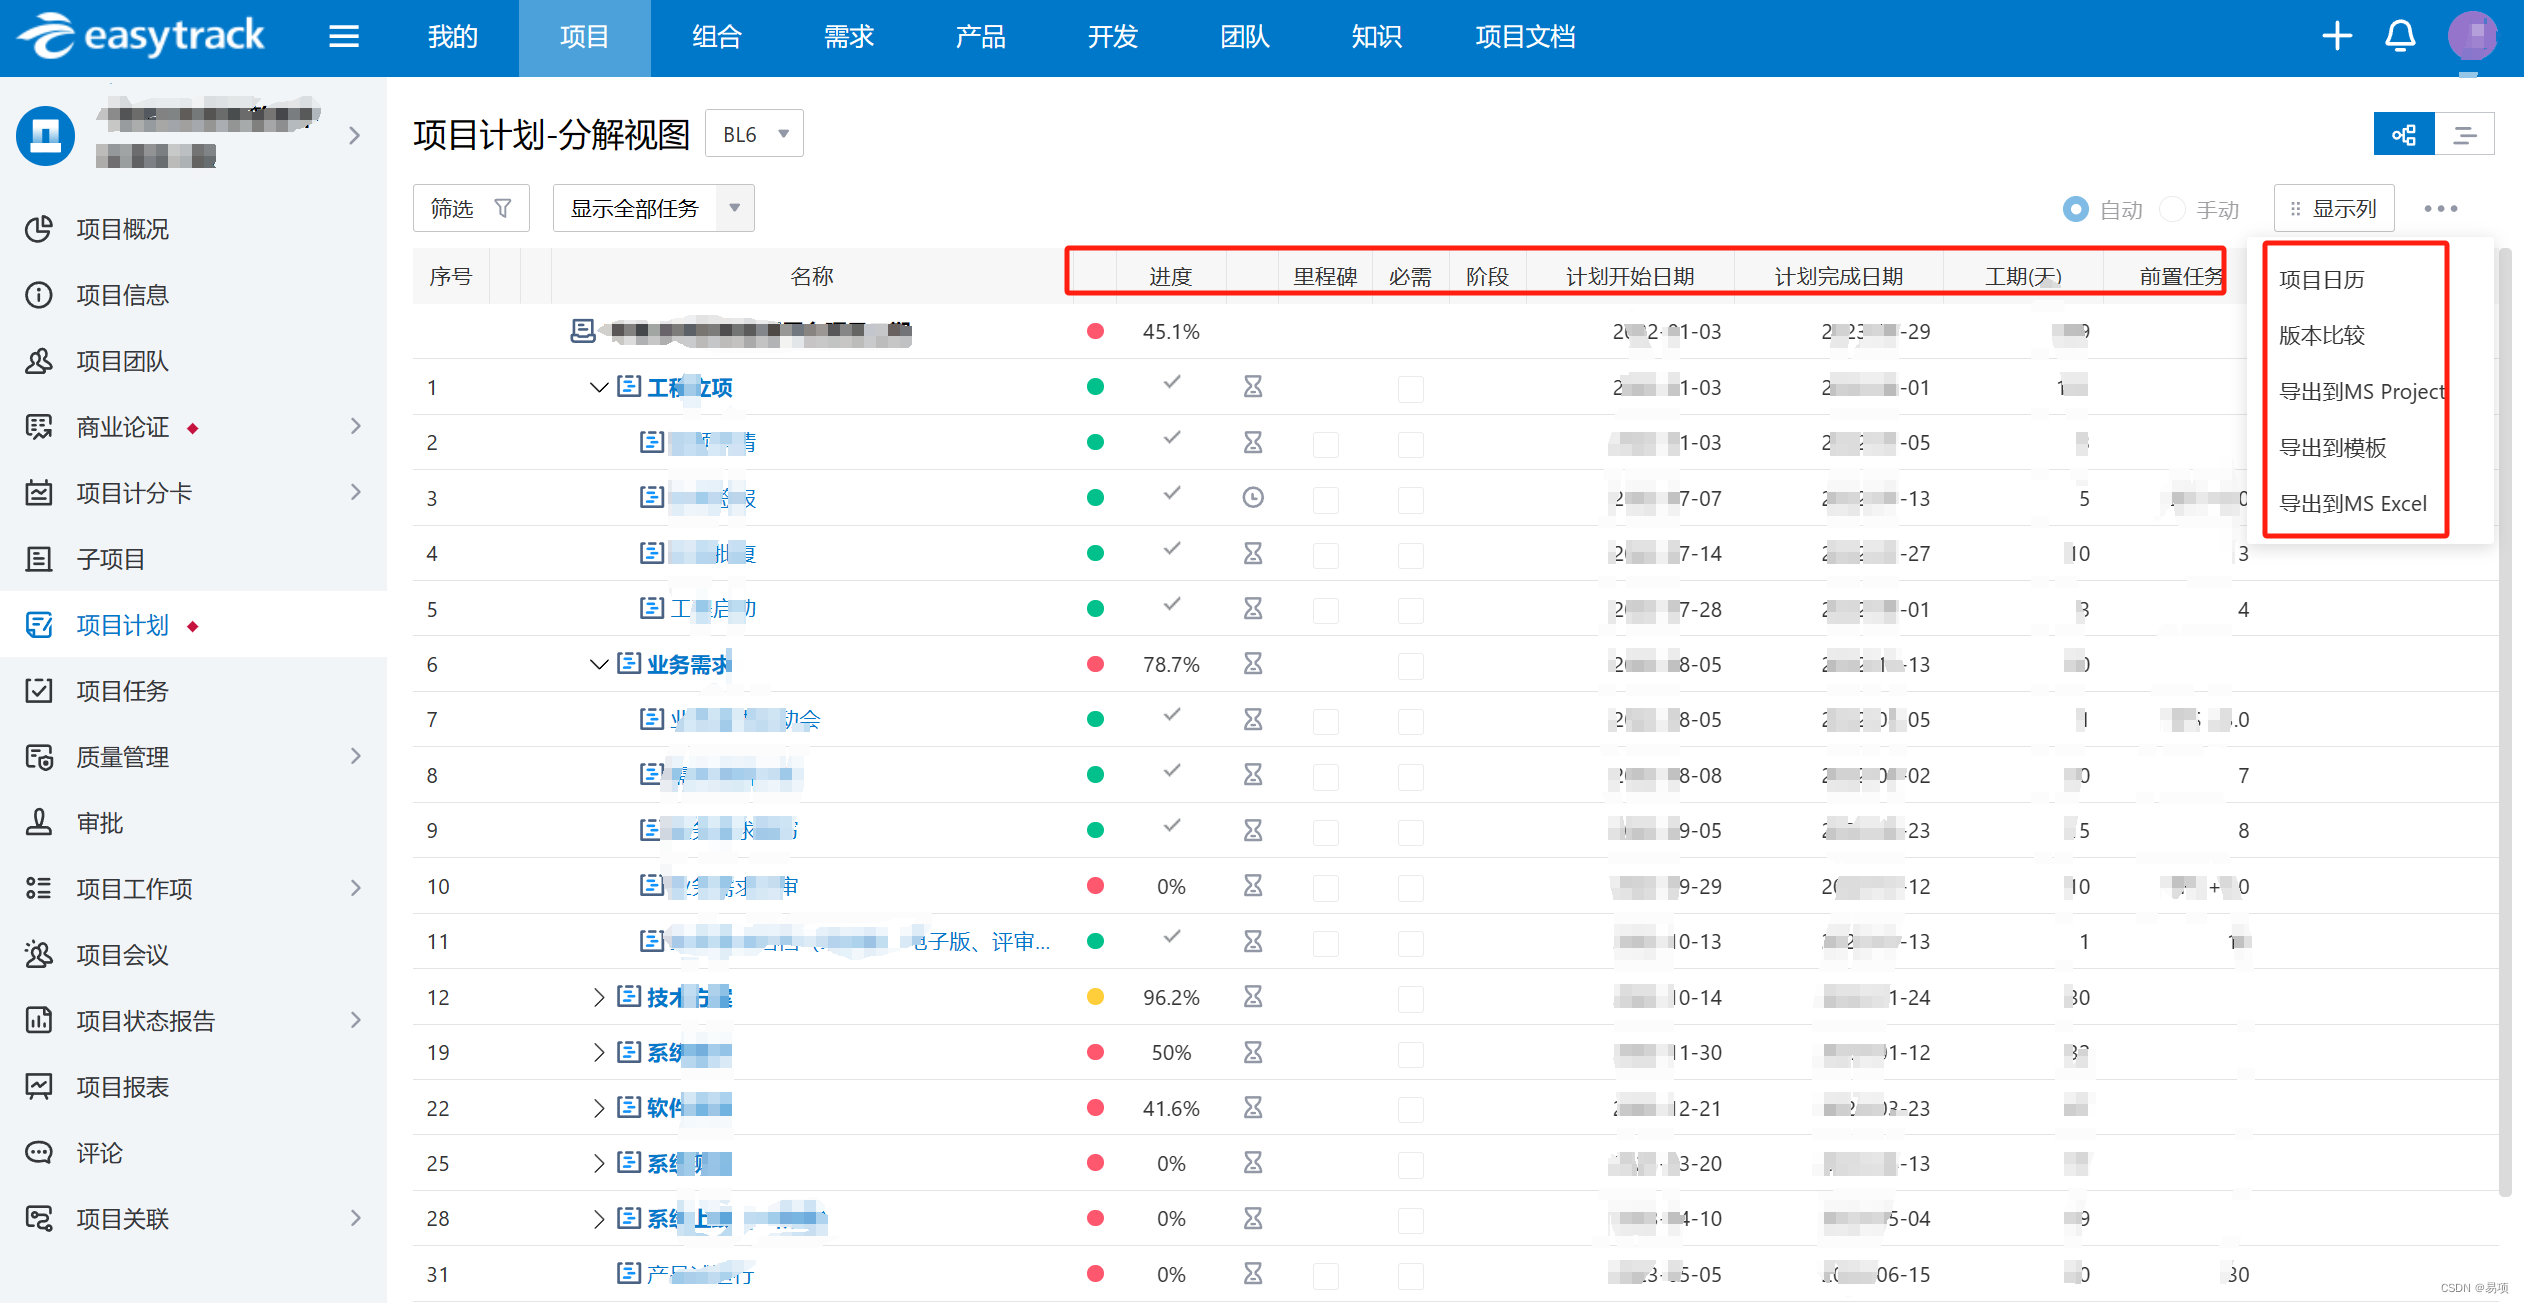Toggle automatic scheduling mode
Screen dimensions: 2524x1303
click(2075, 206)
